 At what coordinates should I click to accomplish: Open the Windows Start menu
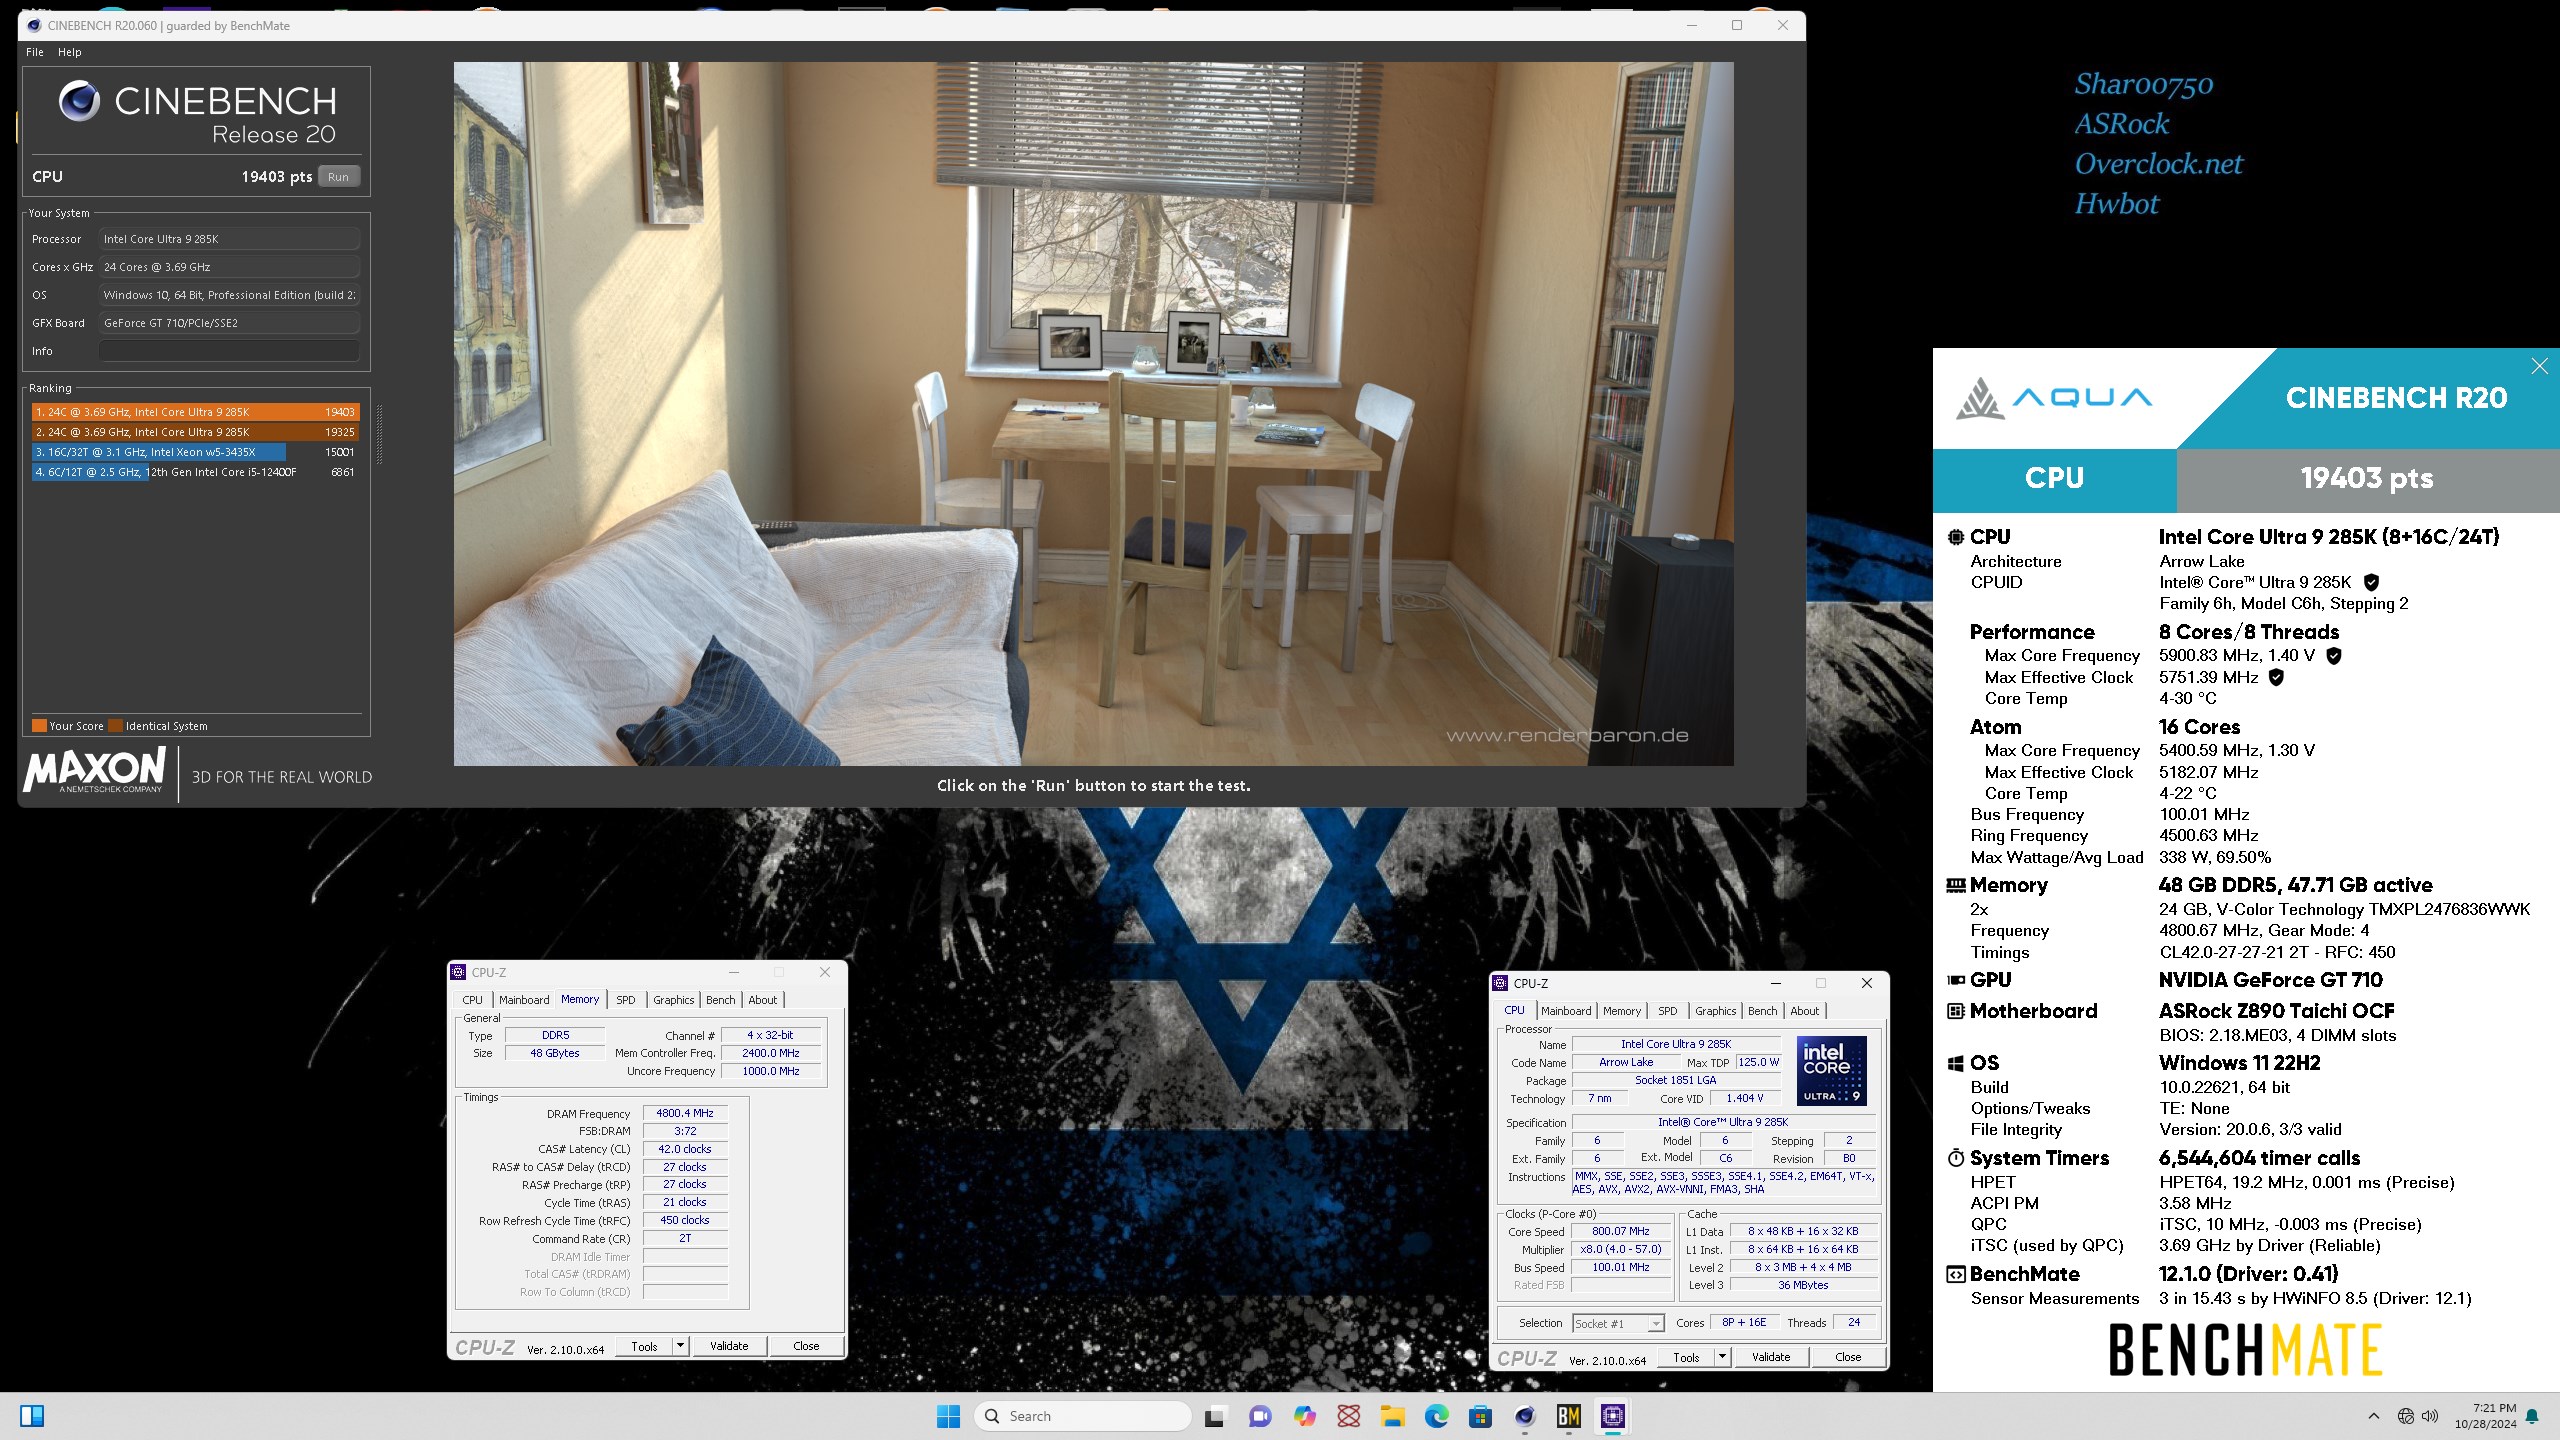tap(948, 1416)
